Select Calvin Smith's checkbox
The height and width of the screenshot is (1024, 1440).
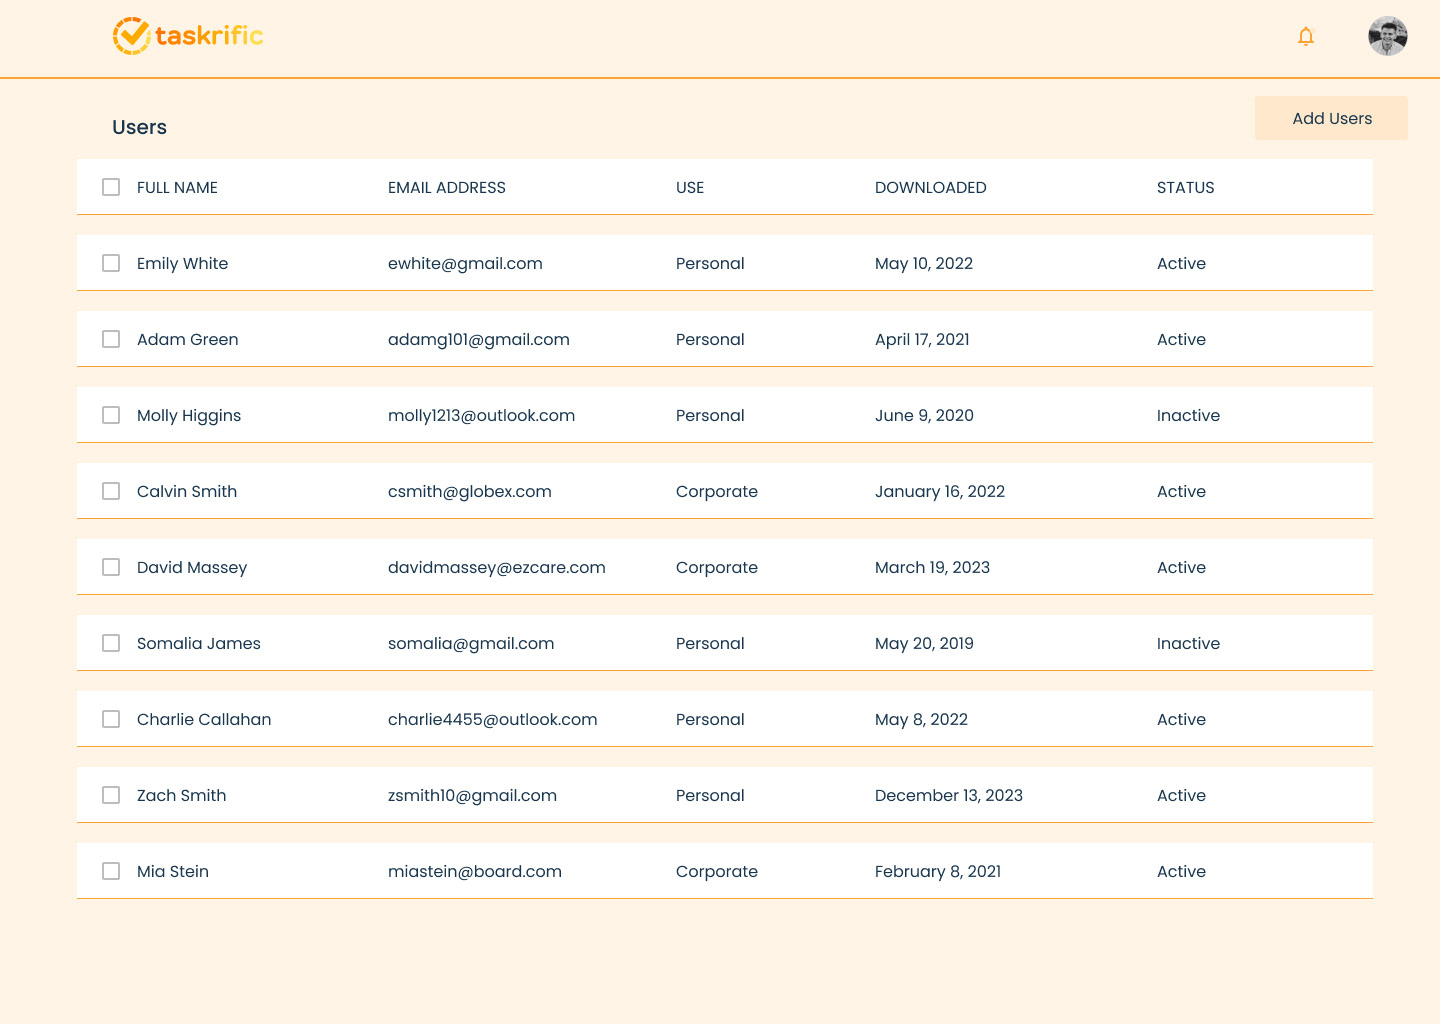(111, 491)
